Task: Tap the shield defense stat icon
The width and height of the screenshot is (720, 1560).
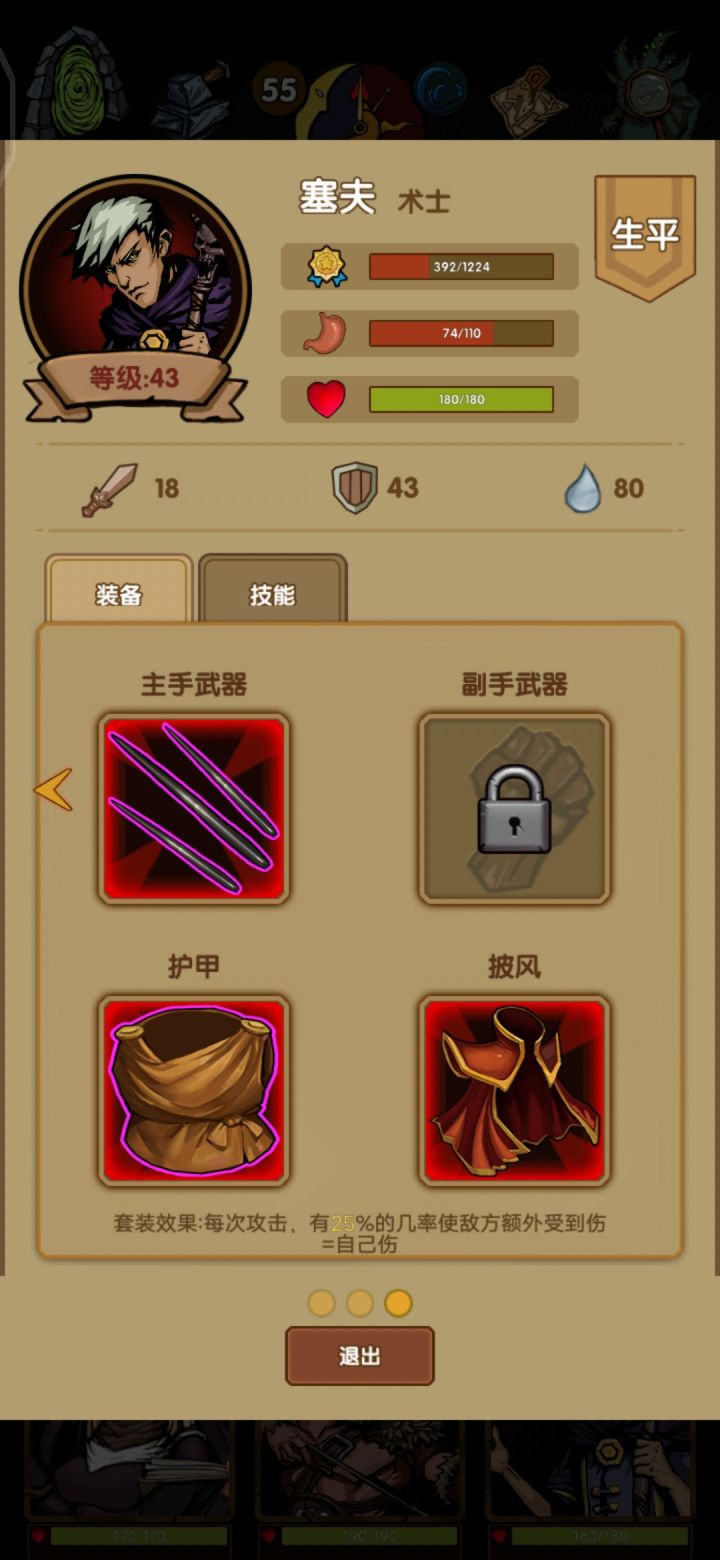Action: 354,488
